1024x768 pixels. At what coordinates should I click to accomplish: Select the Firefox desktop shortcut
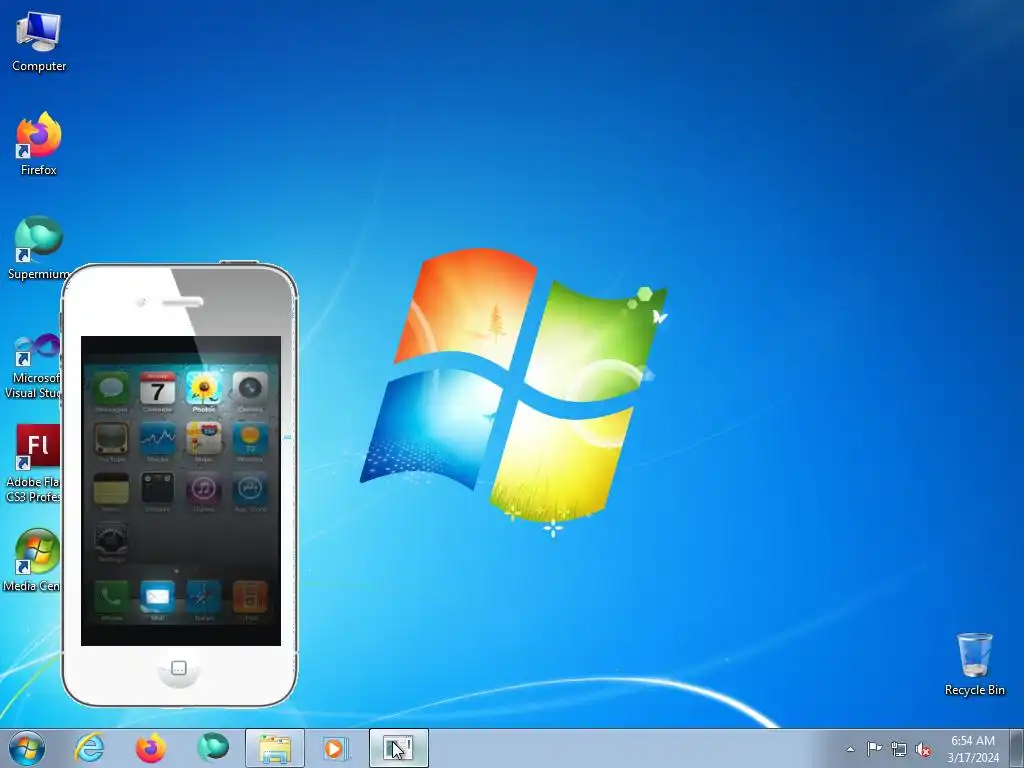pyautogui.click(x=39, y=144)
